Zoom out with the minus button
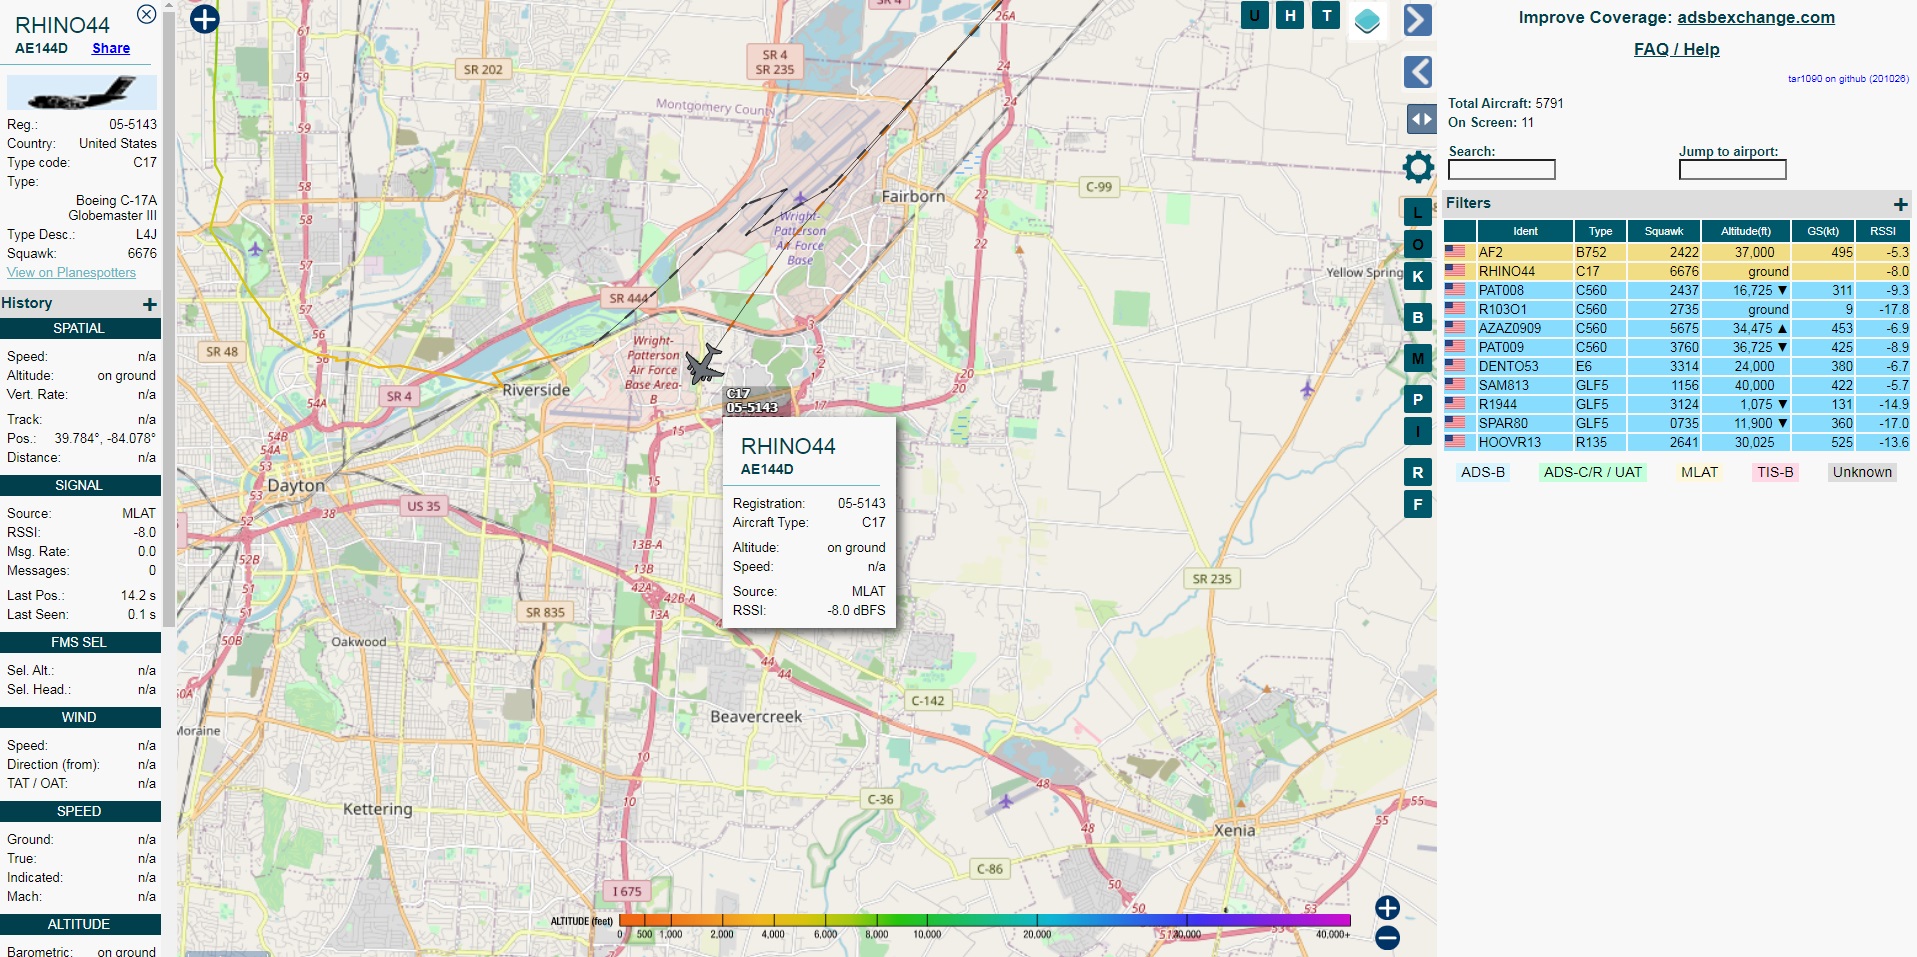The height and width of the screenshot is (957, 1917). click(x=1387, y=938)
